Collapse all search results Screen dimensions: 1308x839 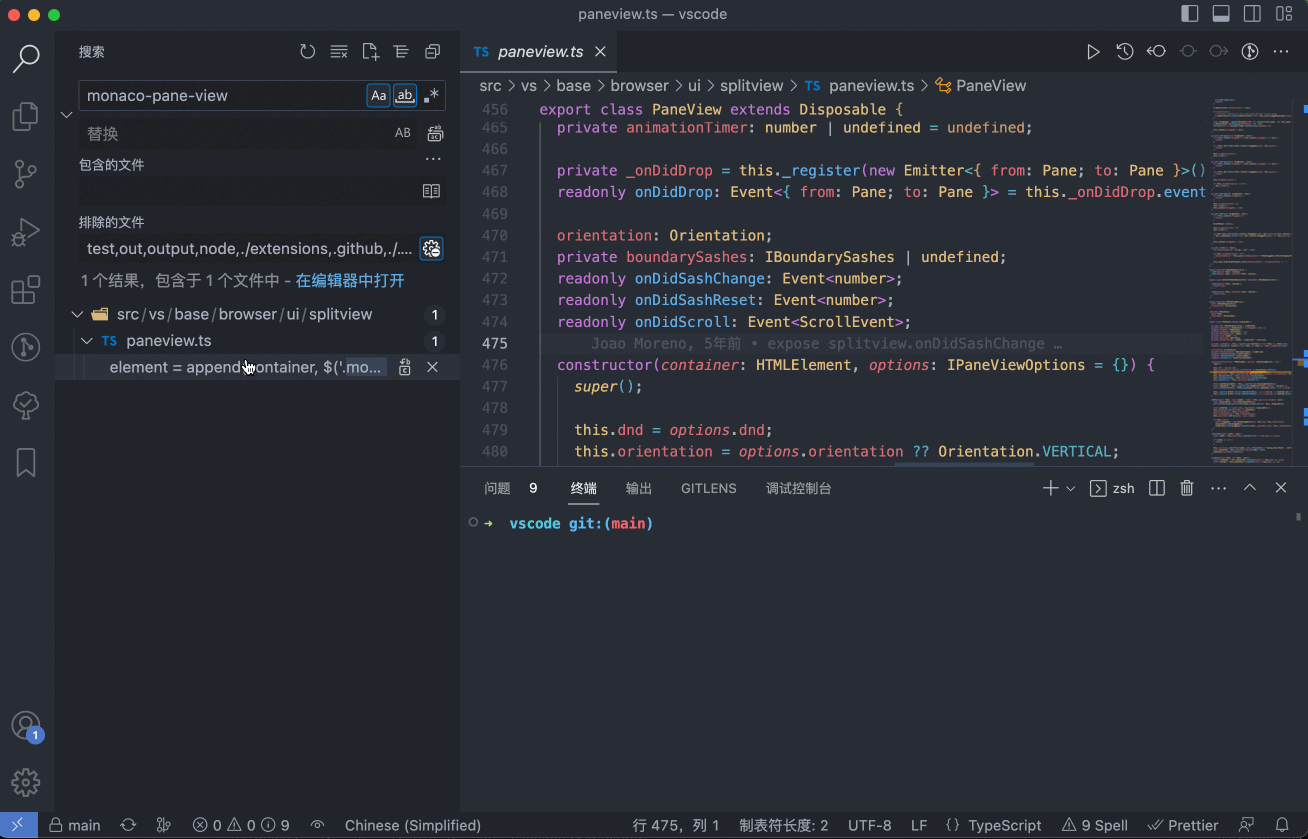pyautogui.click(x=432, y=52)
